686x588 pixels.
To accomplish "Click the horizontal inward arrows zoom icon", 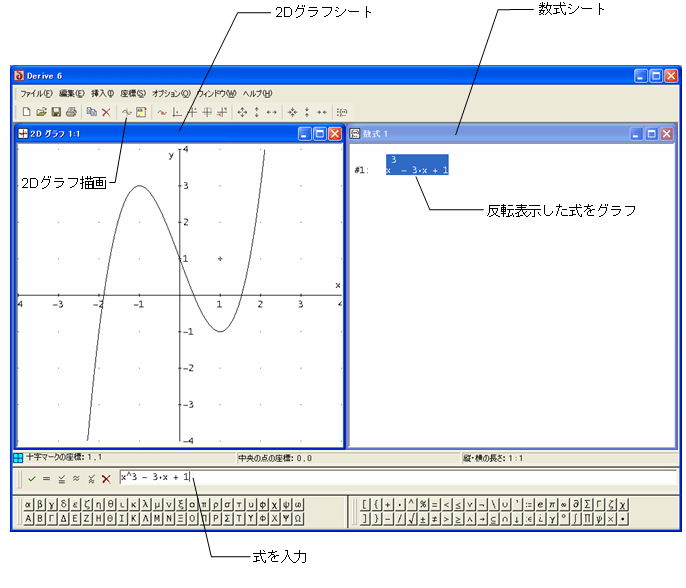I will click(322, 112).
